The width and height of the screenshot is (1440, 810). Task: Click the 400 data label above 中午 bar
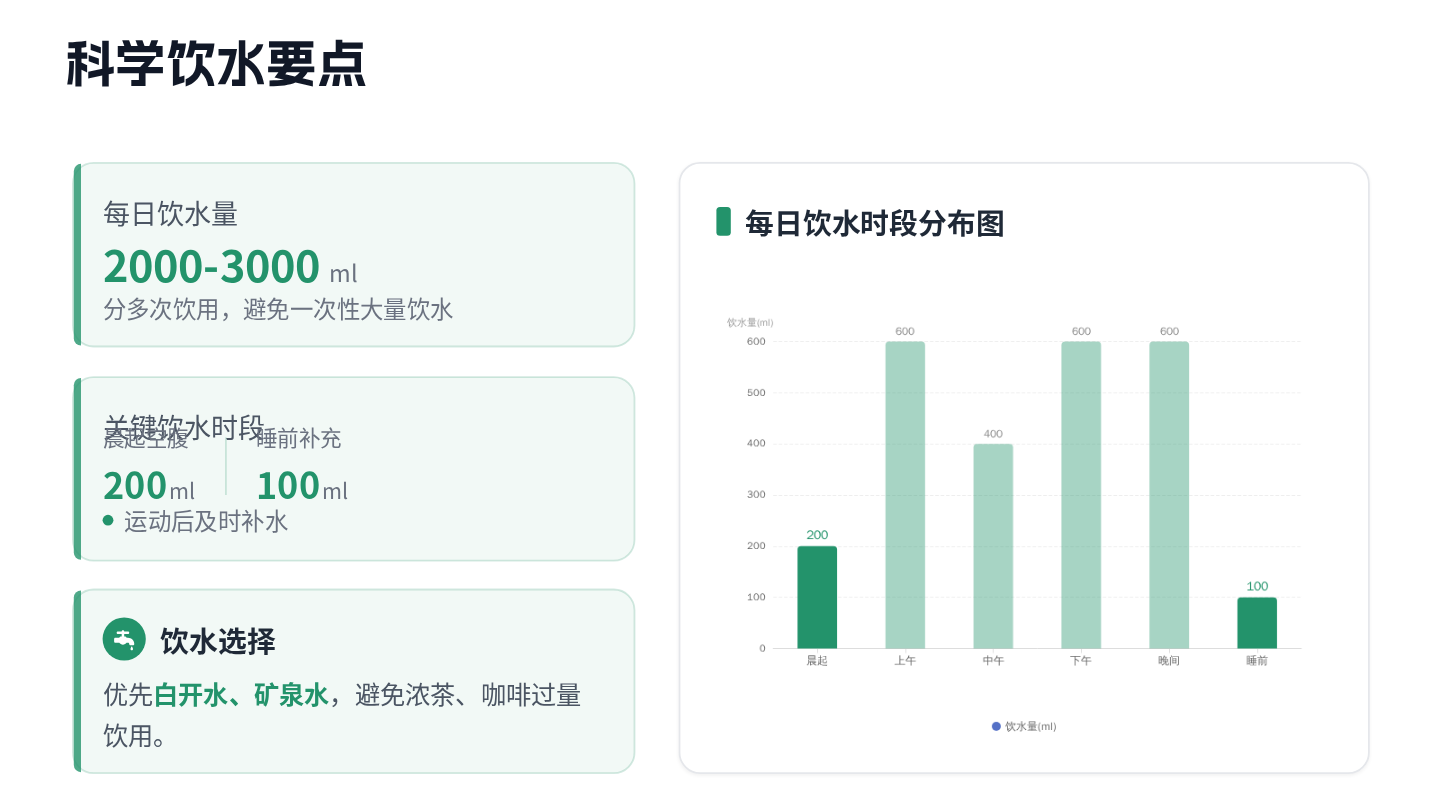tap(993, 434)
